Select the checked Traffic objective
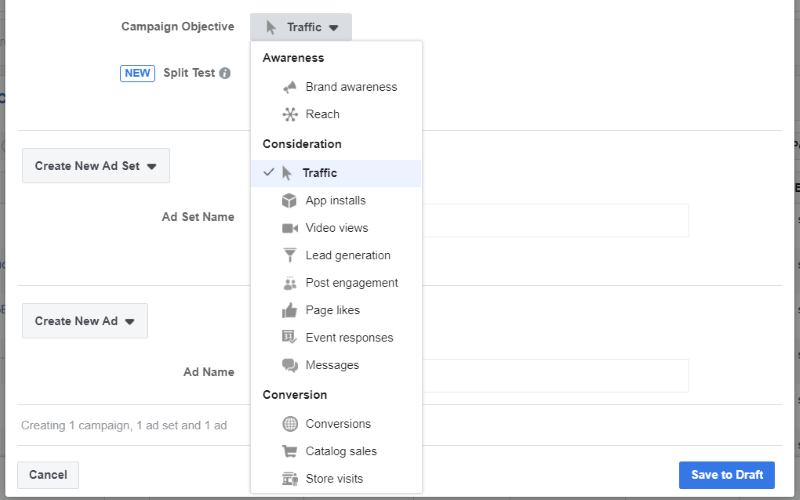Viewport: 800px width, 500px height. [336, 173]
